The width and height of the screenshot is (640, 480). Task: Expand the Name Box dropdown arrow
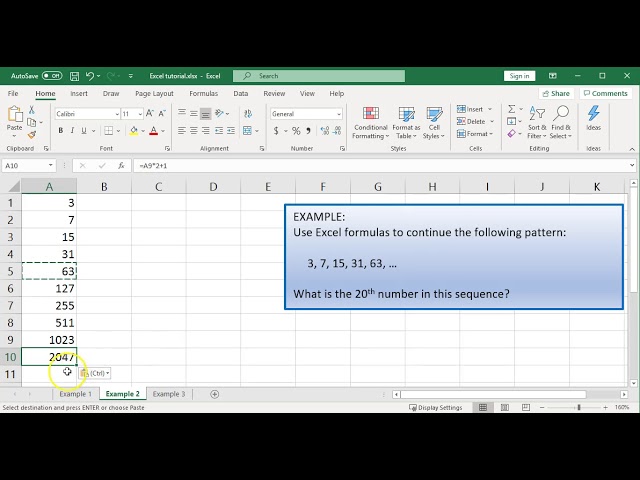(x=51, y=165)
